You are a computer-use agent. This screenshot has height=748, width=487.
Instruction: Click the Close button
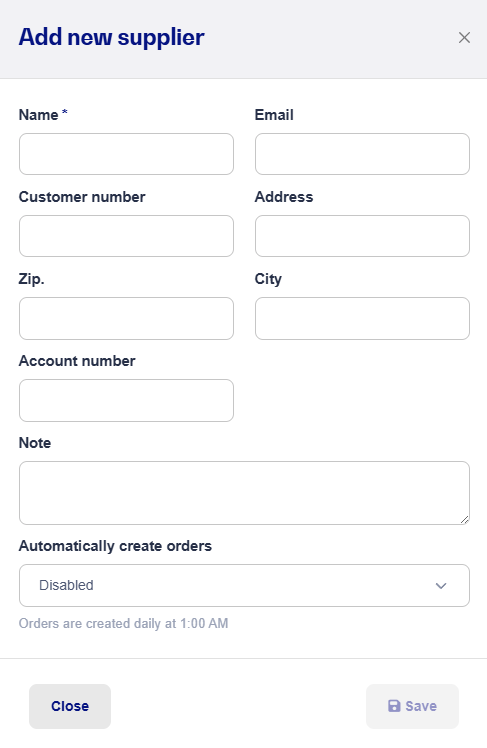[x=70, y=706]
